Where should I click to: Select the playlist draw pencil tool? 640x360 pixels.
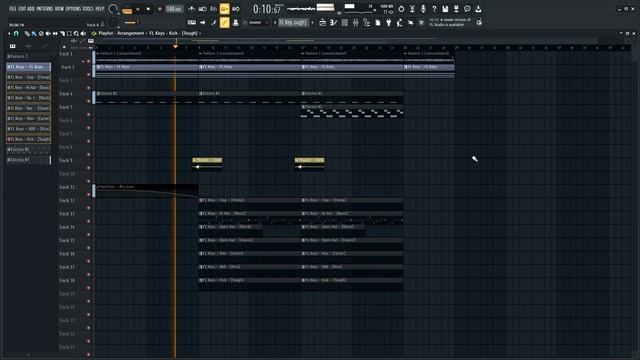point(27,33)
